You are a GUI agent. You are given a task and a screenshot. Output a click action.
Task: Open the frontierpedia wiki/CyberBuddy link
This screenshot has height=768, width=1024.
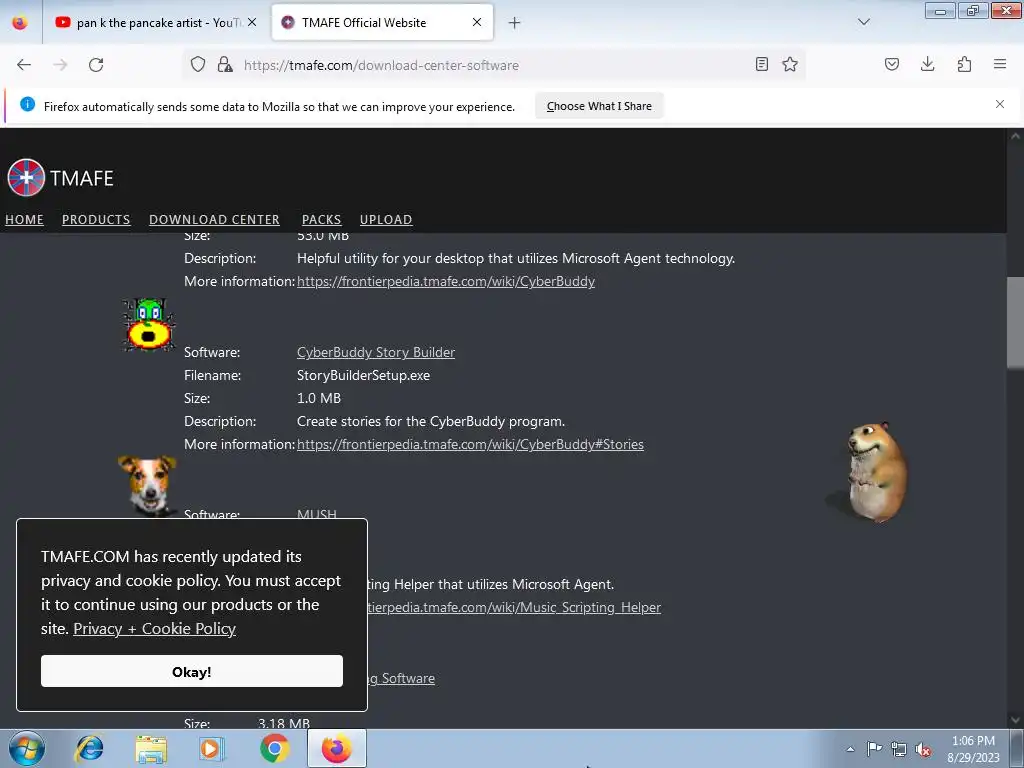[446, 281]
